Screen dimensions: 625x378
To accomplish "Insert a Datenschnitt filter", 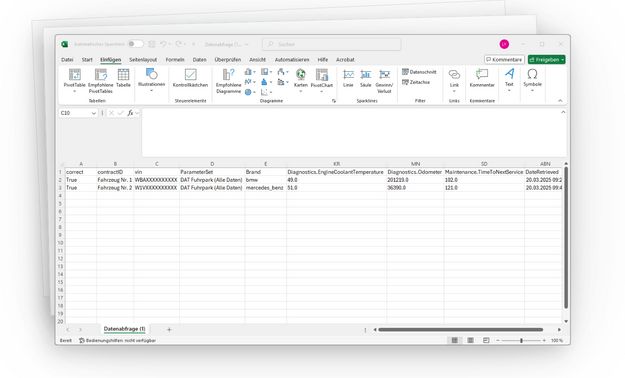I will (x=419, y=72).
